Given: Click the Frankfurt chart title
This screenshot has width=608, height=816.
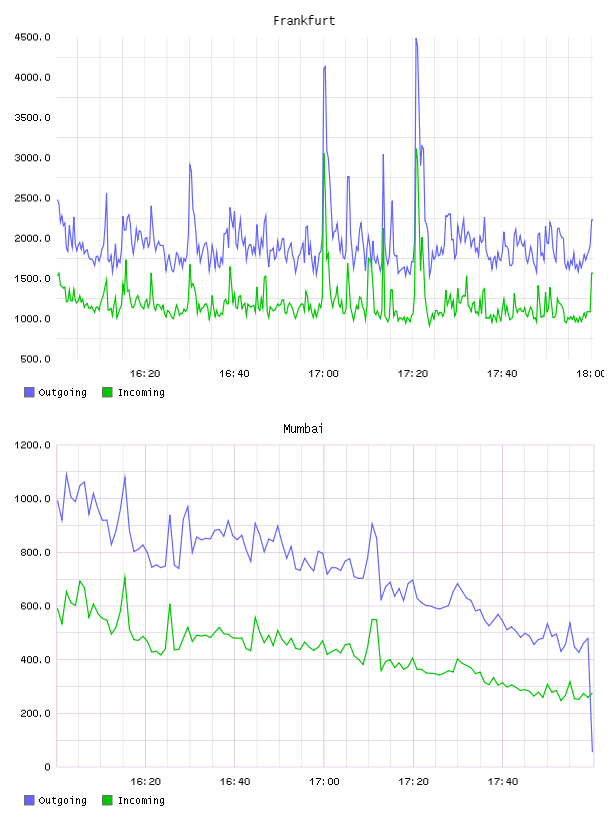Looking at the screenshot, I should tap(304, 21).
